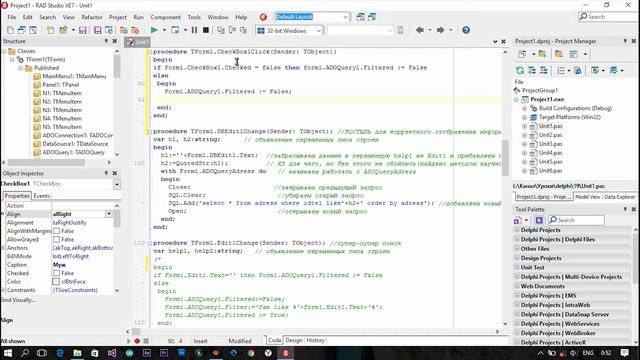Toggle the AllowGrayed checkbox
Viewport: 640px width, 360px height.
coord(56,240)
